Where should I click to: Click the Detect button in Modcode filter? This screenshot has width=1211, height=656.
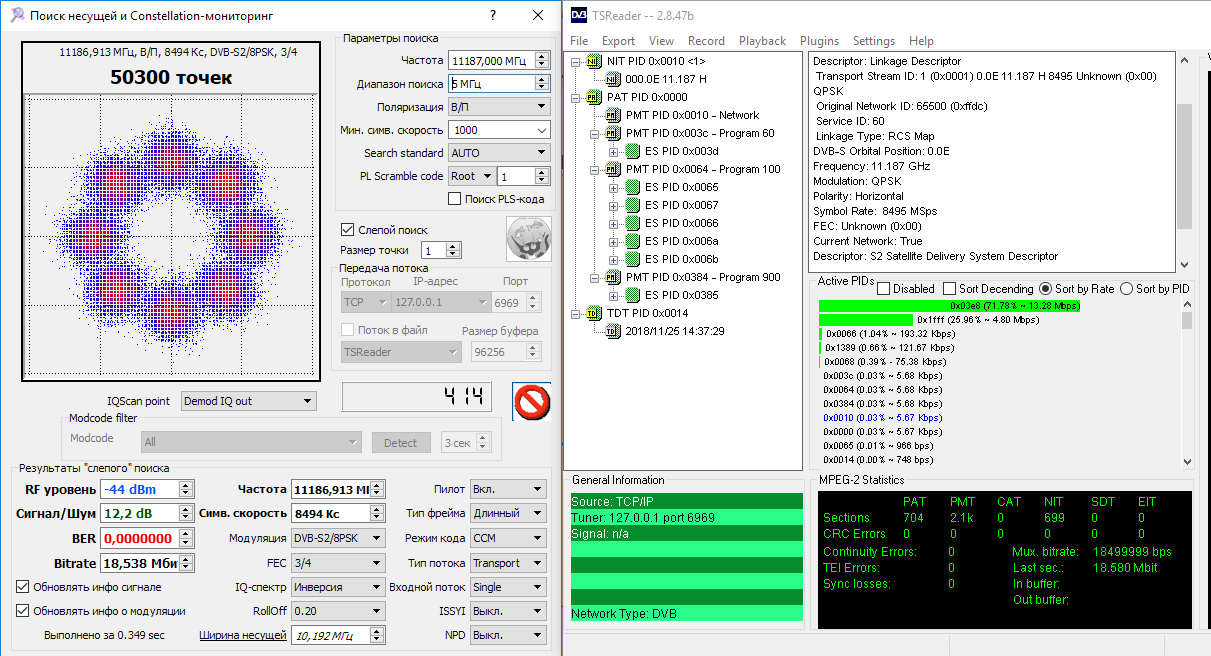401,442
